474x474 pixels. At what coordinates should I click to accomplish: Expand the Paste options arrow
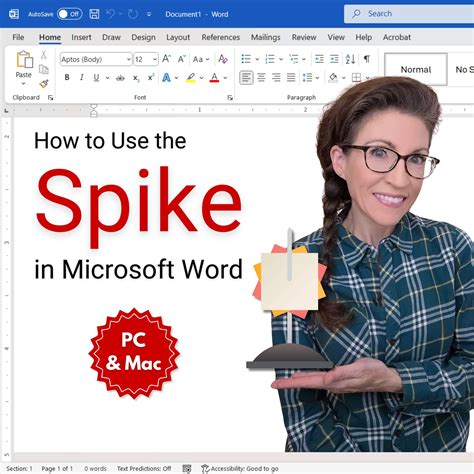pos(23,84)
